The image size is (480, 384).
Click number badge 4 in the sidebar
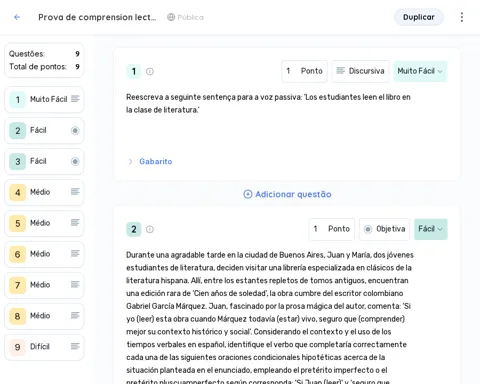(x=18, y=192)
